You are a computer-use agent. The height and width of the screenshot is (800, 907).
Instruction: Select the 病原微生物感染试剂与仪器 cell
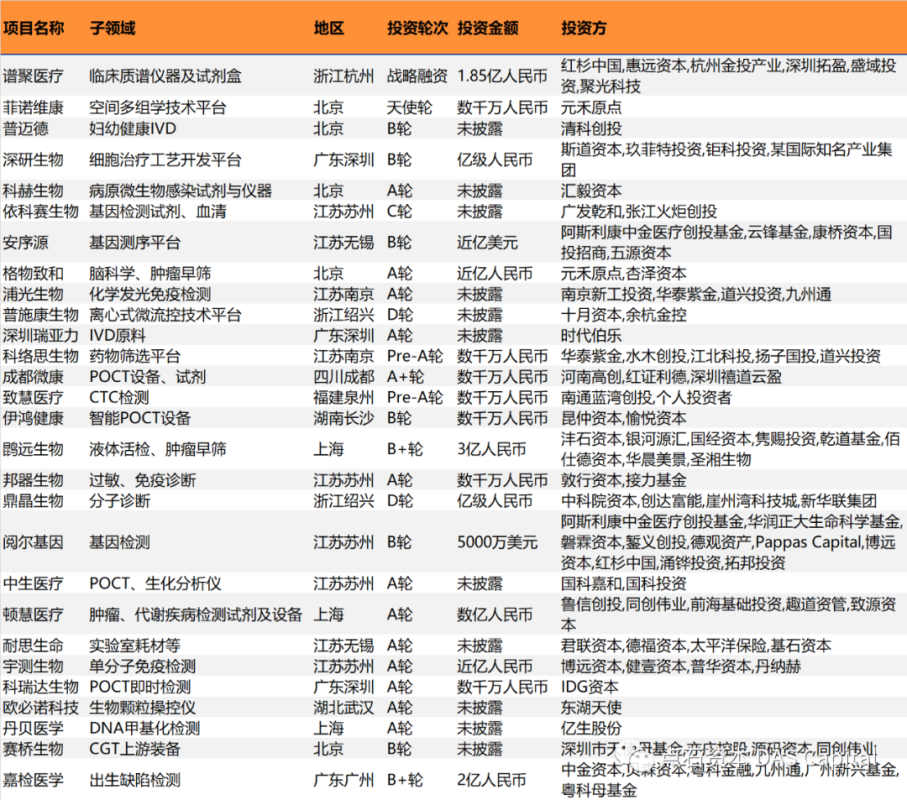point(180,191)
